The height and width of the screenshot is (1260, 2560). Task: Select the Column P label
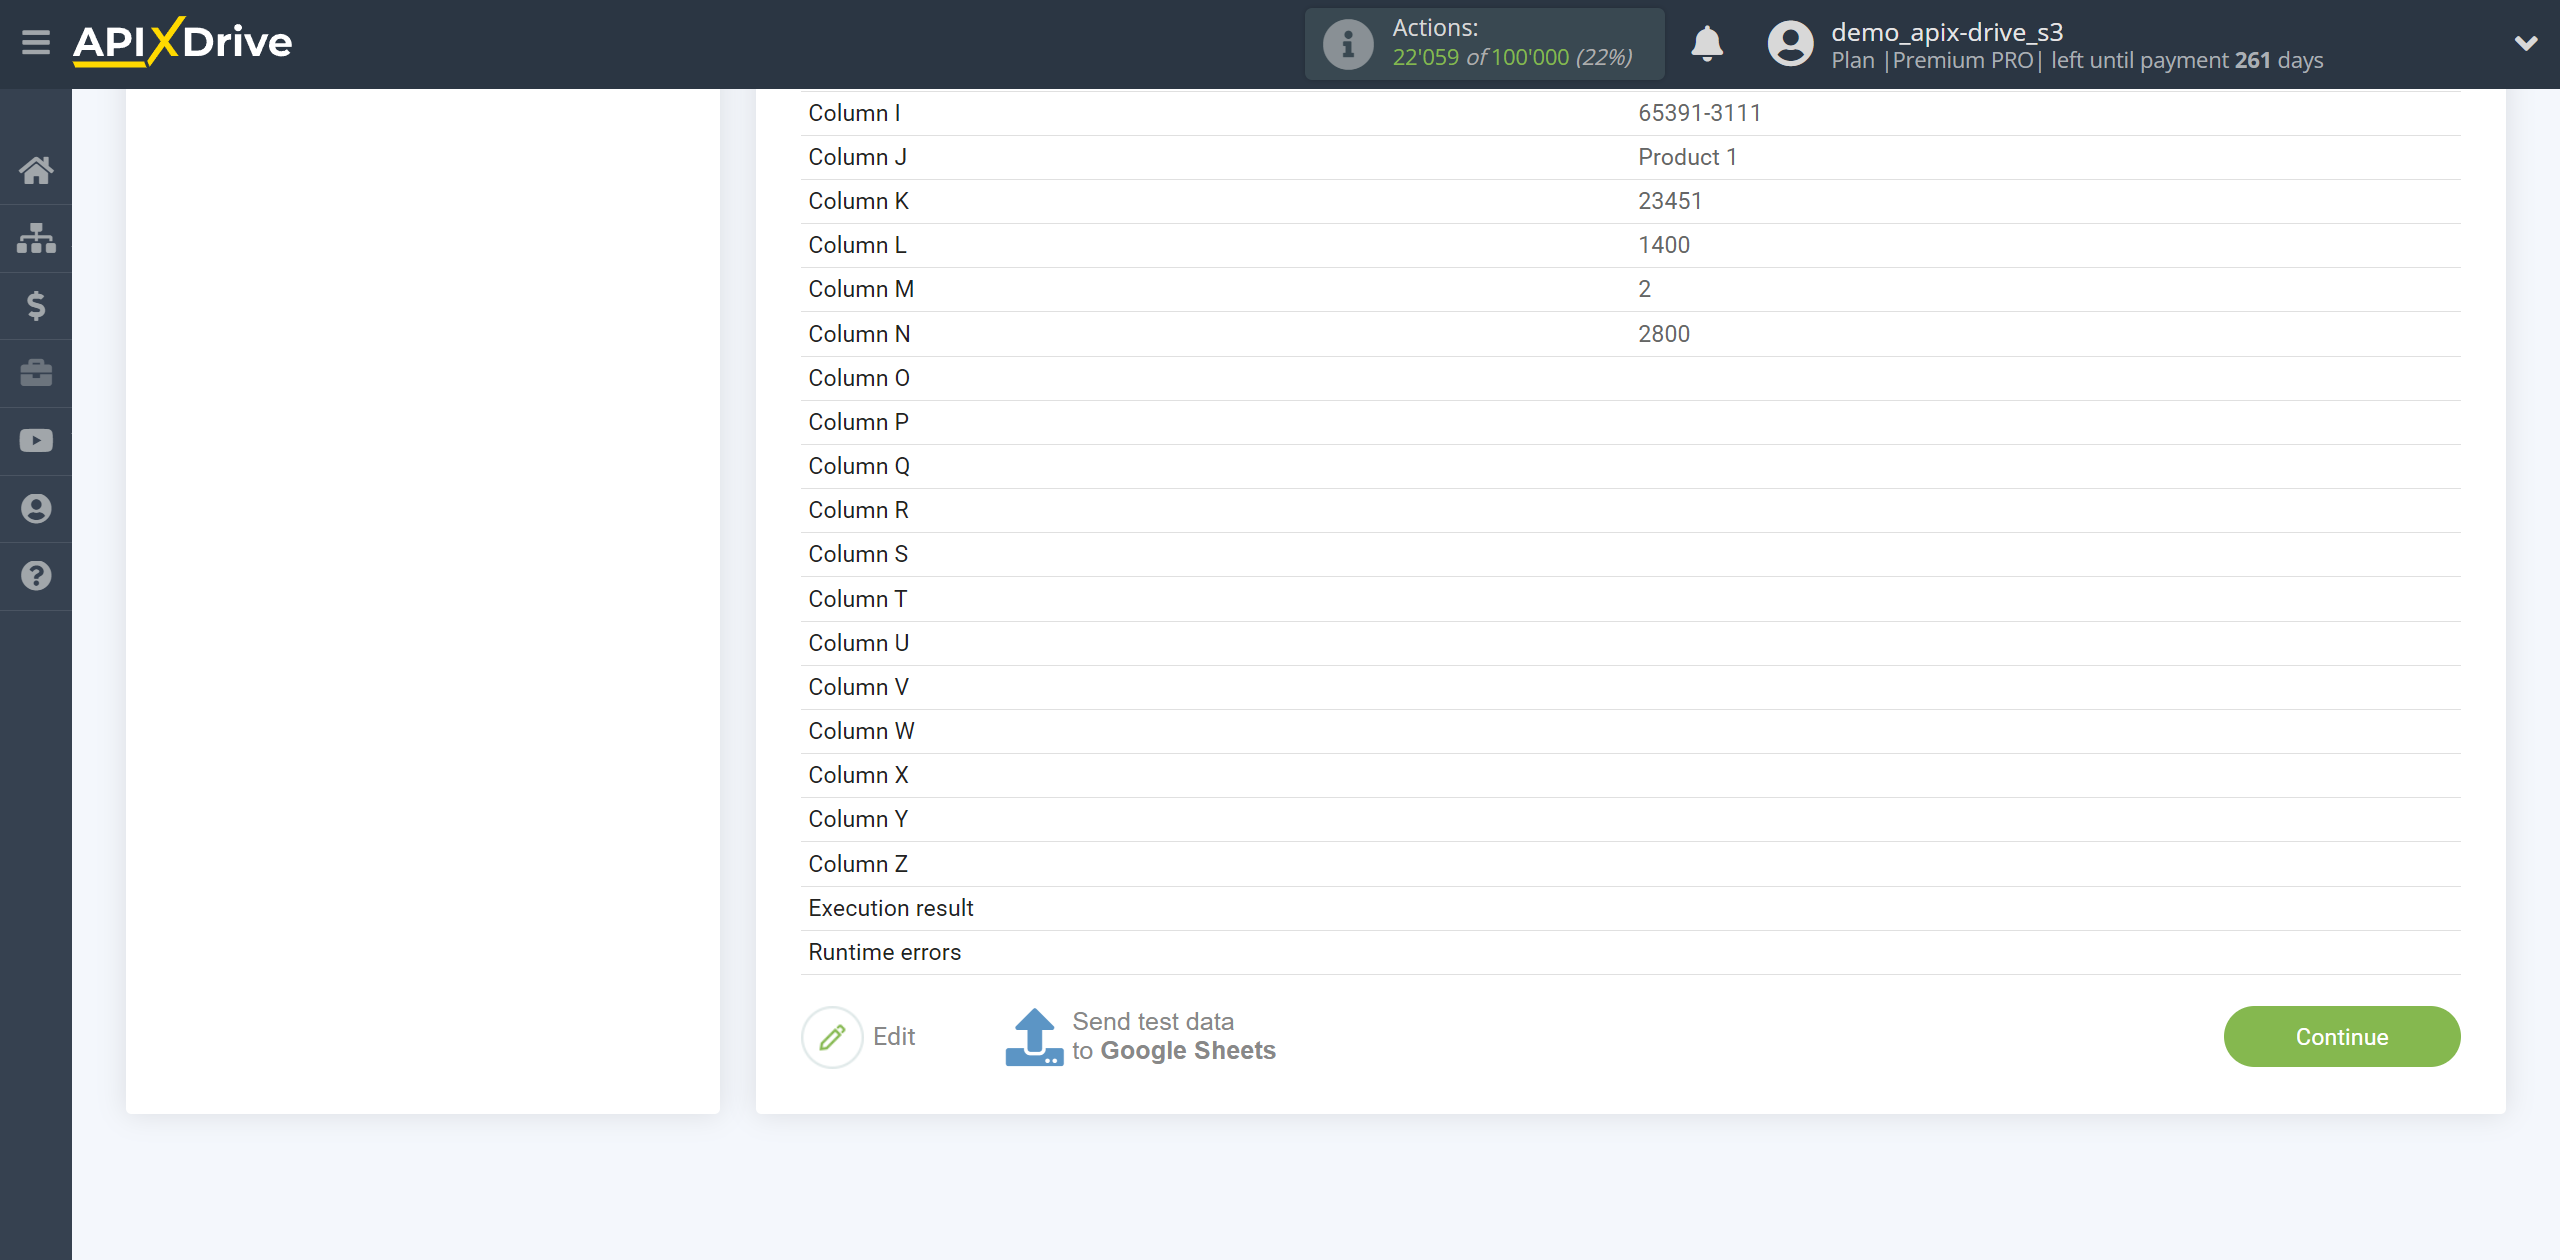pos(859,422)
